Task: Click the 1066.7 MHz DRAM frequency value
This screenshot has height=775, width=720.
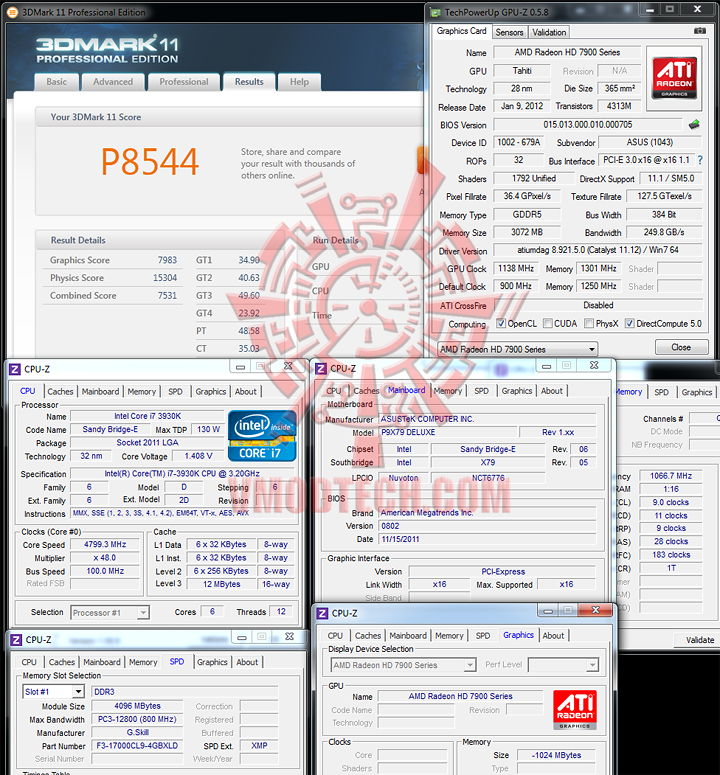Action: pyautogui.click(x=671, y=475)
